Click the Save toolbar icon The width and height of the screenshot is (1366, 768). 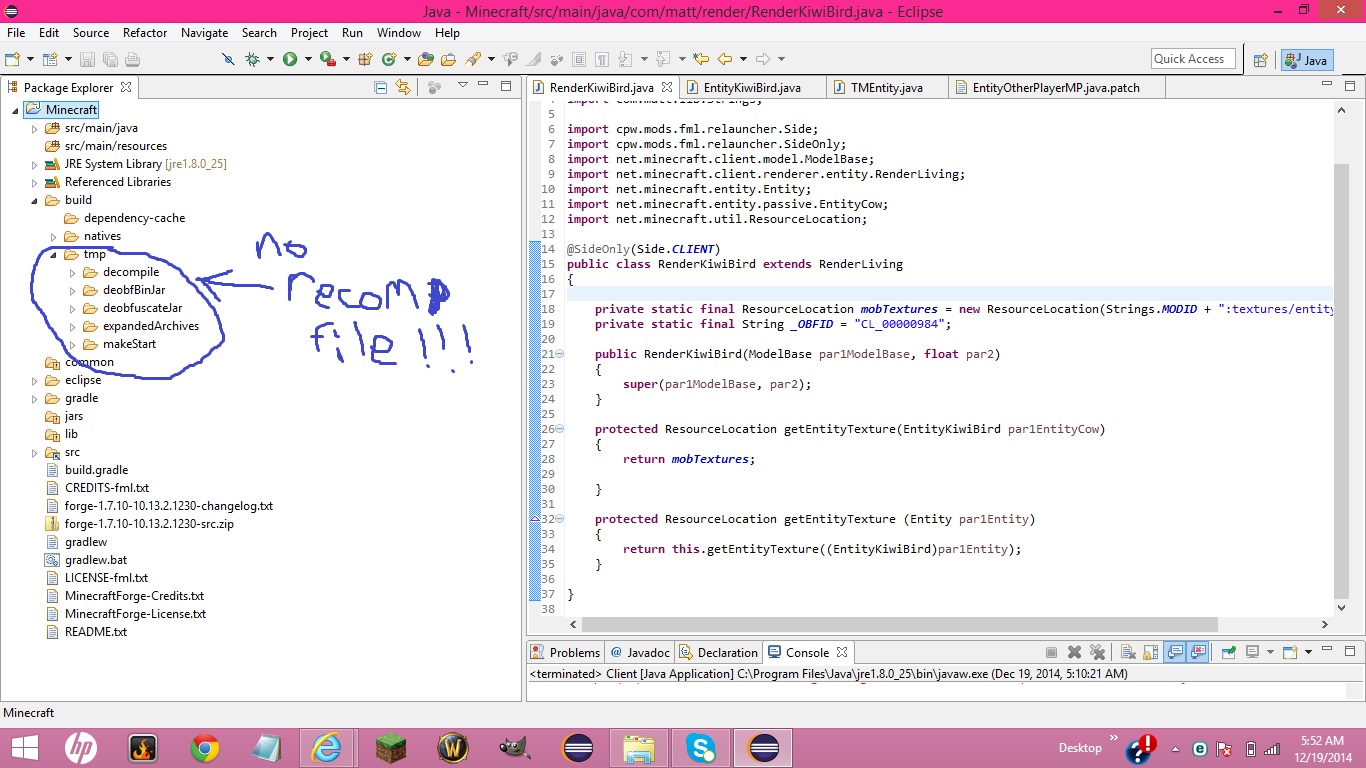click(87, 59)
